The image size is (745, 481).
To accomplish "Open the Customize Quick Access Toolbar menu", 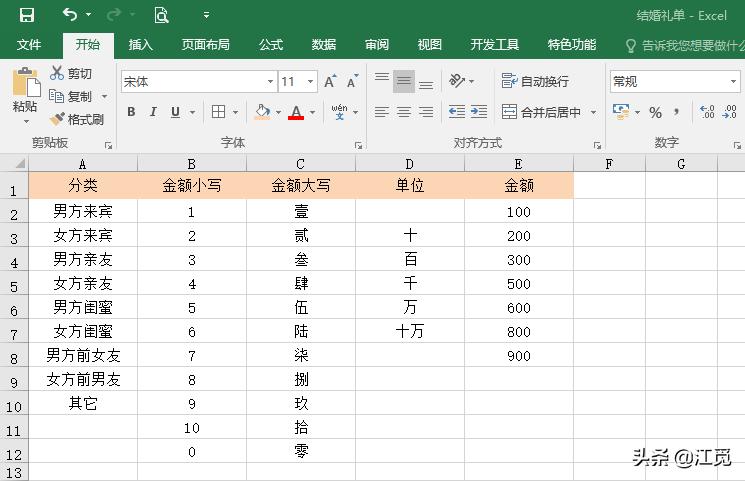I will click(x=206, y=15).
